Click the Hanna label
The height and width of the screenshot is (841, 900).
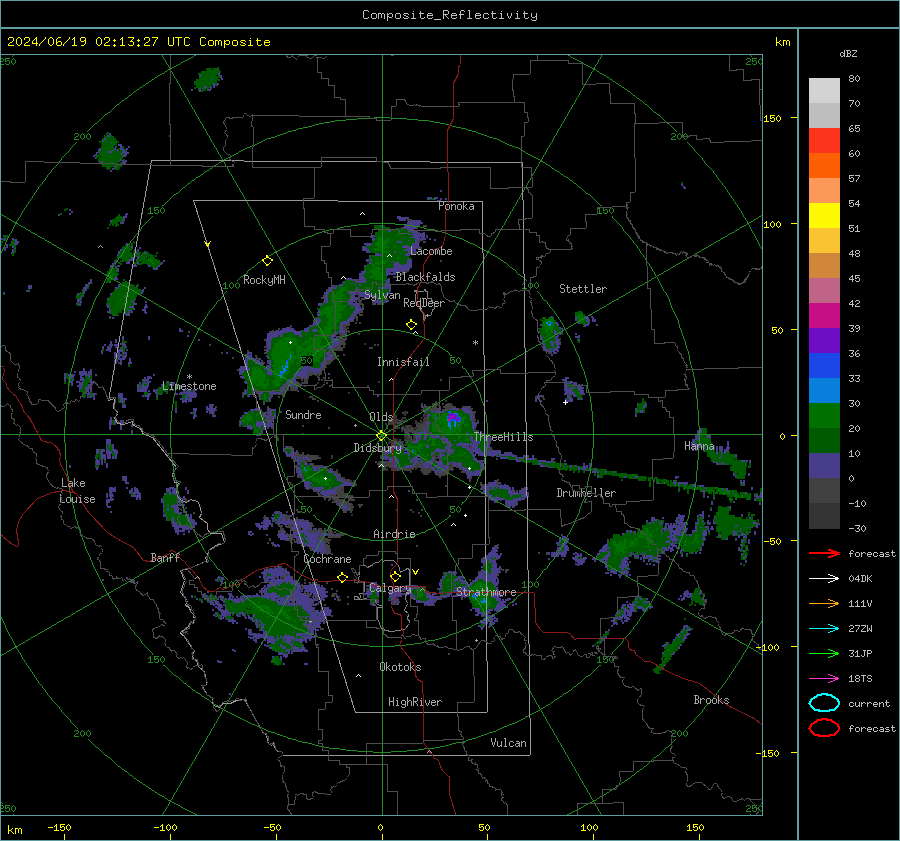point(699,446)
